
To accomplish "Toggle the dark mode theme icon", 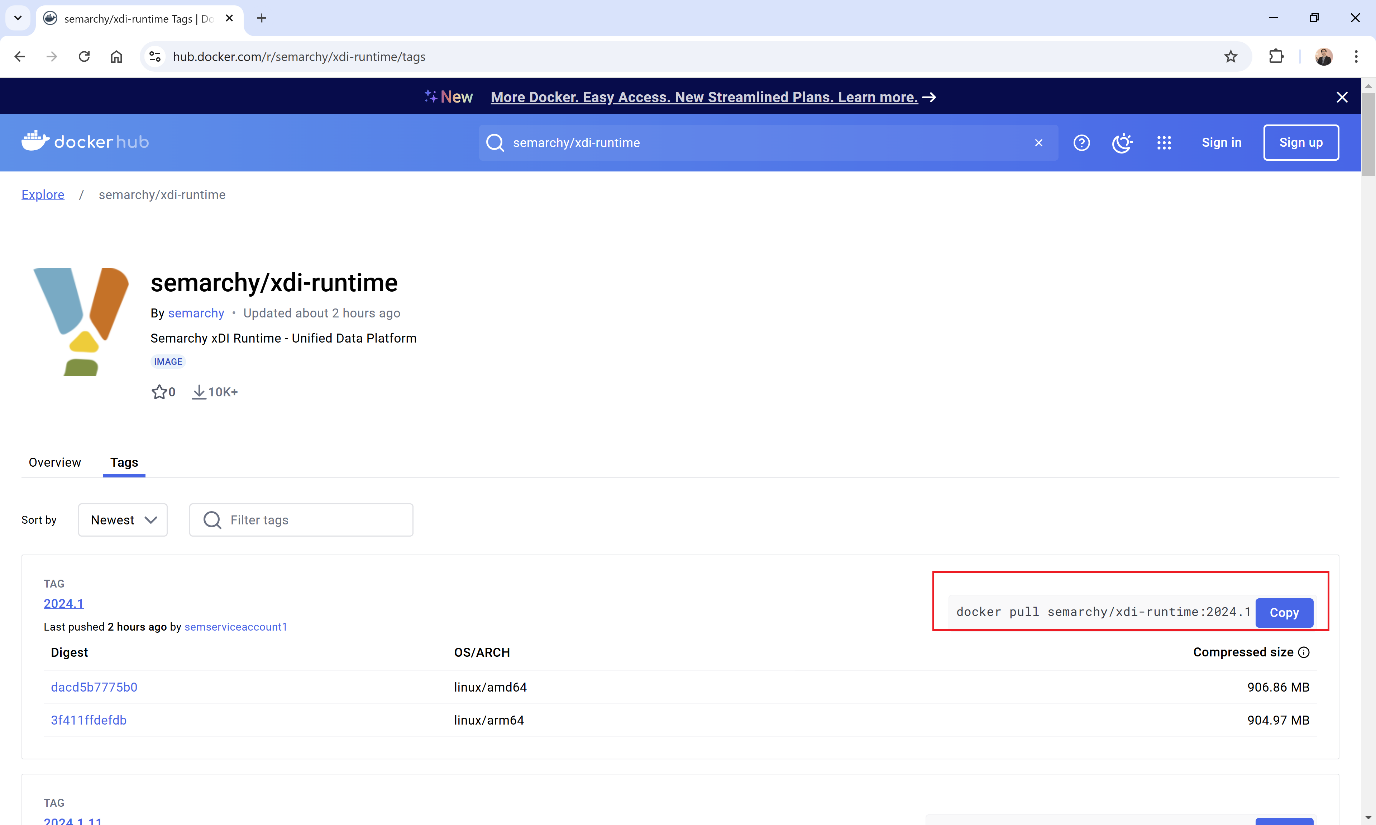I will click(1122, 143).
